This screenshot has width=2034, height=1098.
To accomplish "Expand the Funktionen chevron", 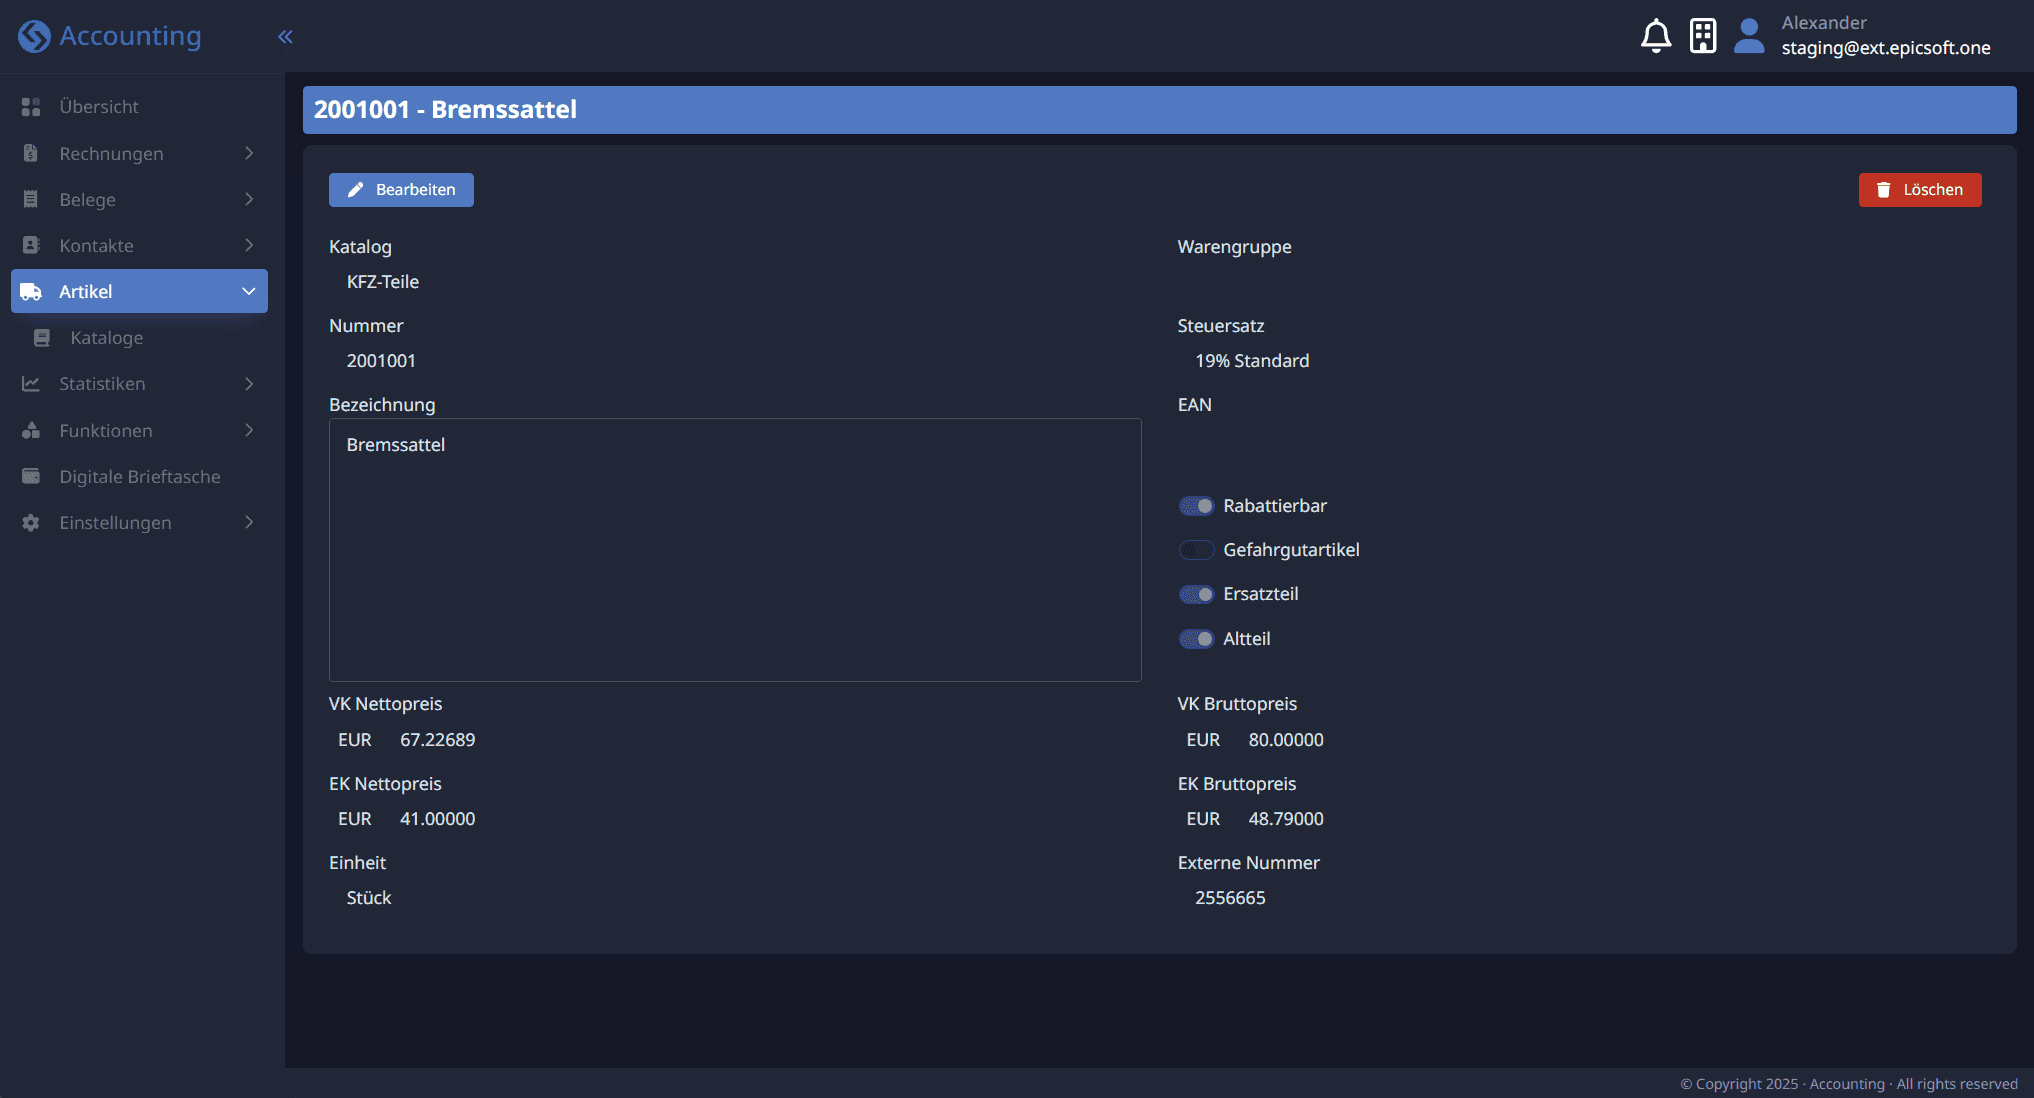I will click(x=249, y=430).
